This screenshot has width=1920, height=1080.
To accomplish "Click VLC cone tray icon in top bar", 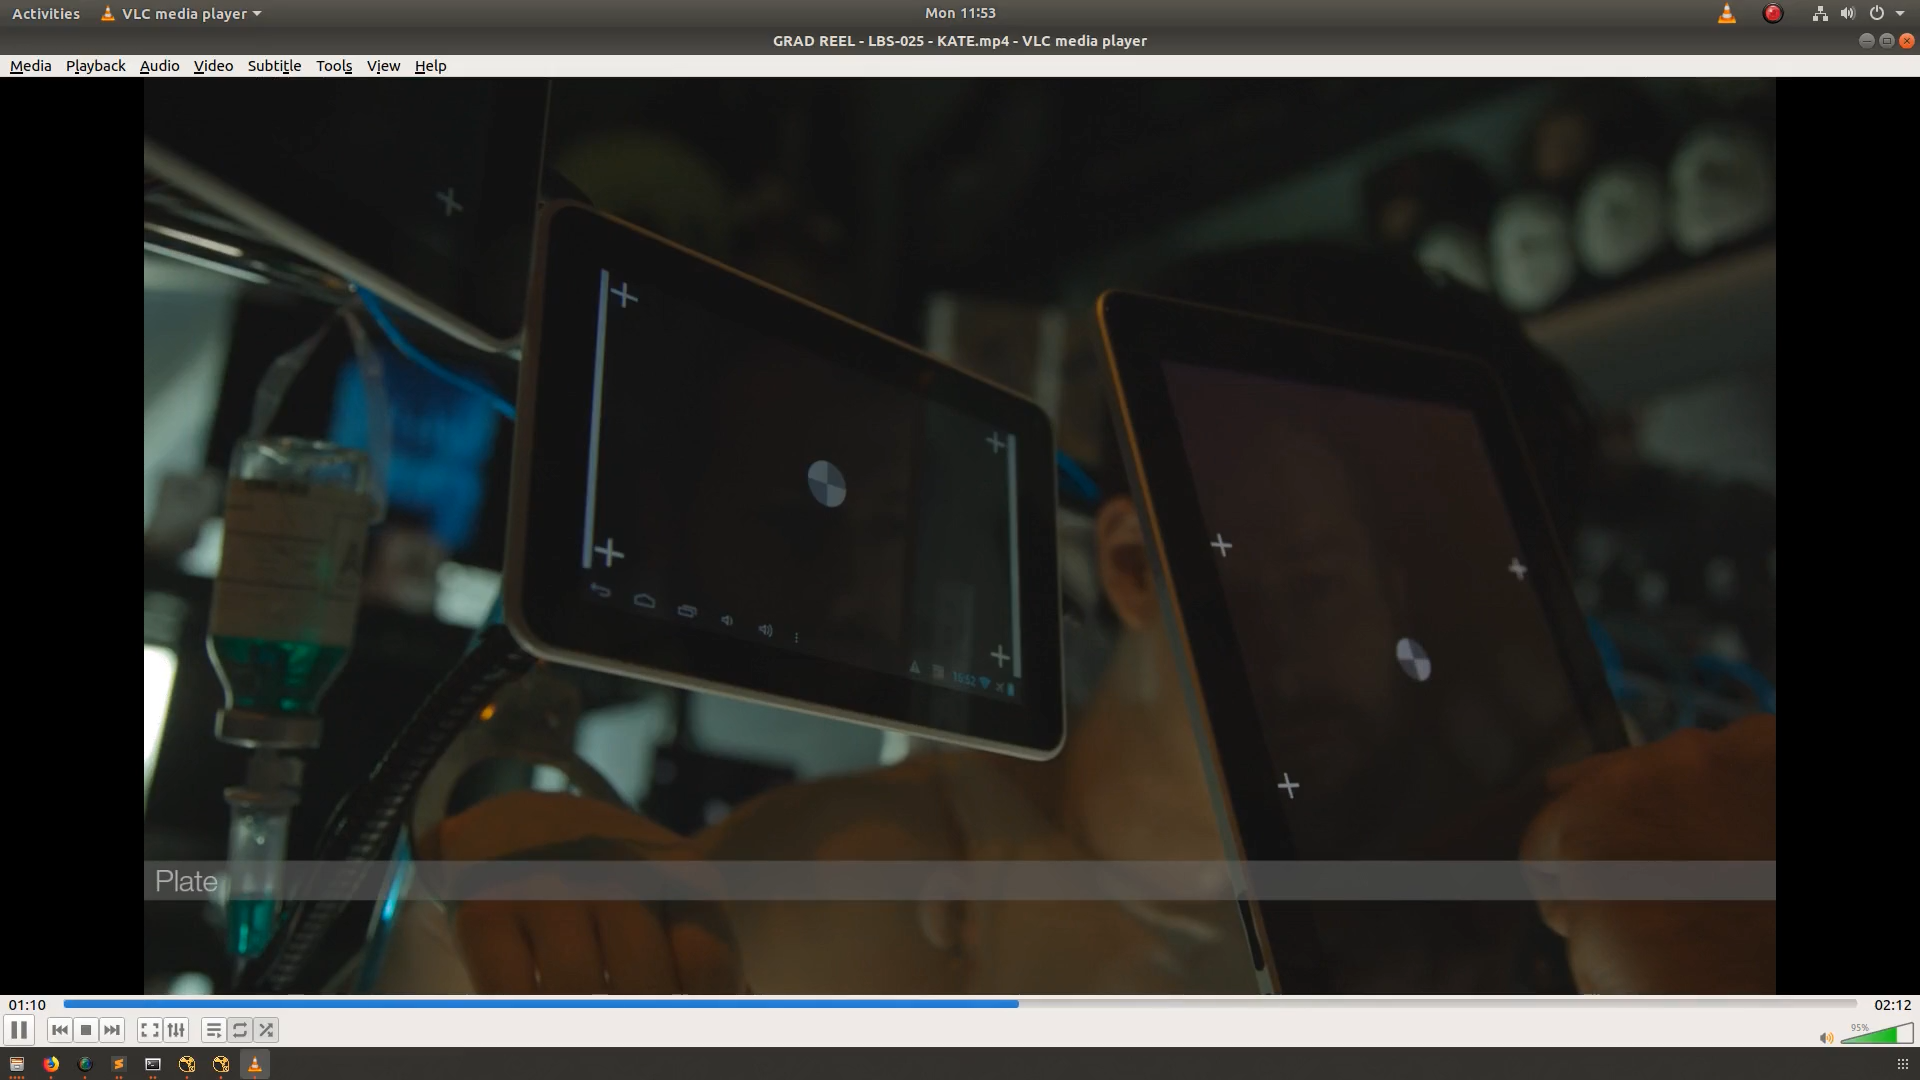I will point(1727,14).
